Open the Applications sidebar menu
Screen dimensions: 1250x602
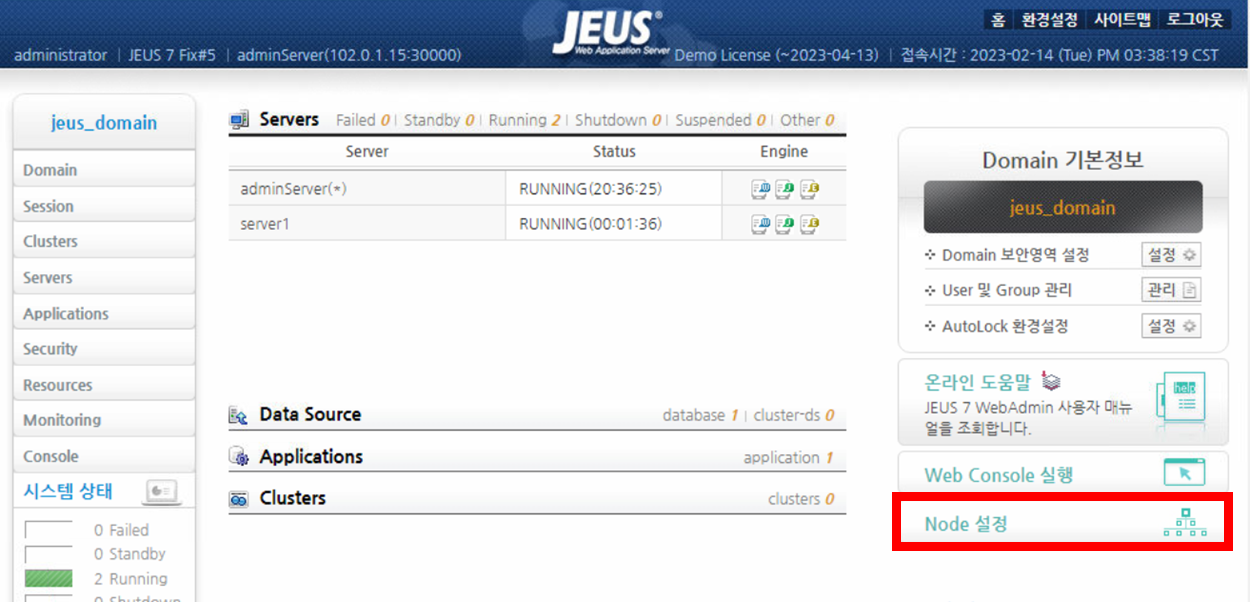pos(104,313)
